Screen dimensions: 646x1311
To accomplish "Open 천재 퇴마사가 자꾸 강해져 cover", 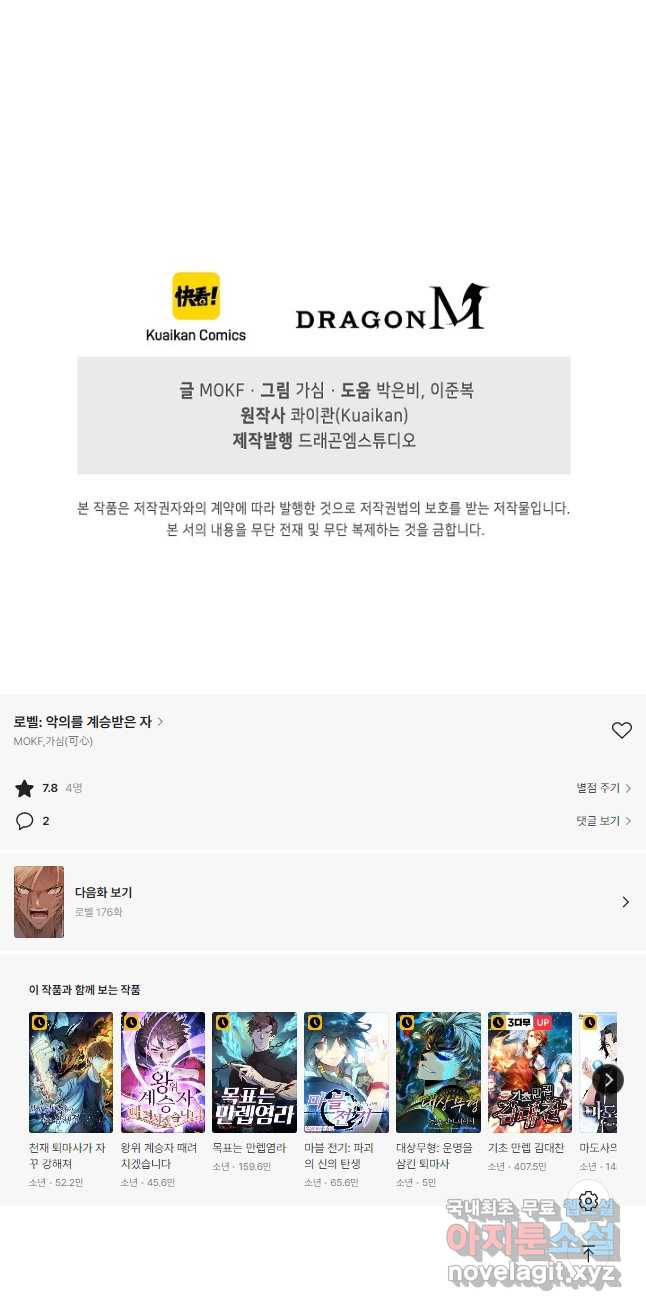I will click(x=71, y=1072).
